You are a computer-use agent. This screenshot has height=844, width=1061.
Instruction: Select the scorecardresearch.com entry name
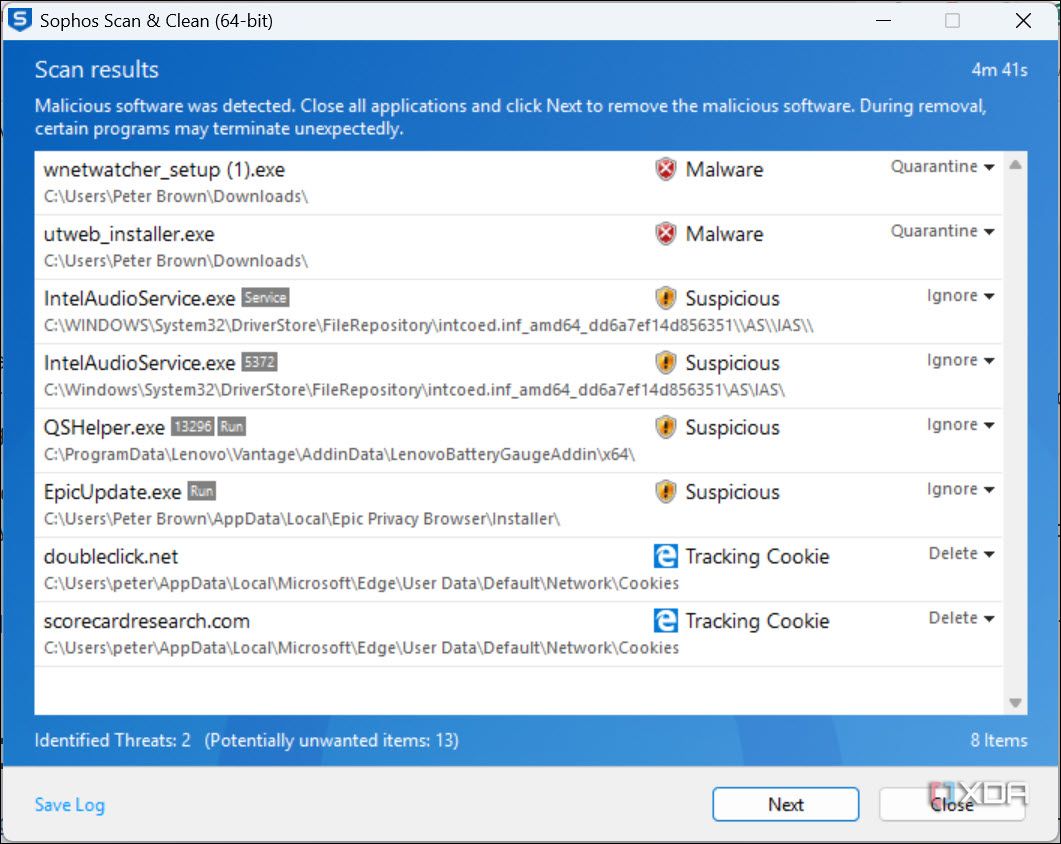[147, 621]
